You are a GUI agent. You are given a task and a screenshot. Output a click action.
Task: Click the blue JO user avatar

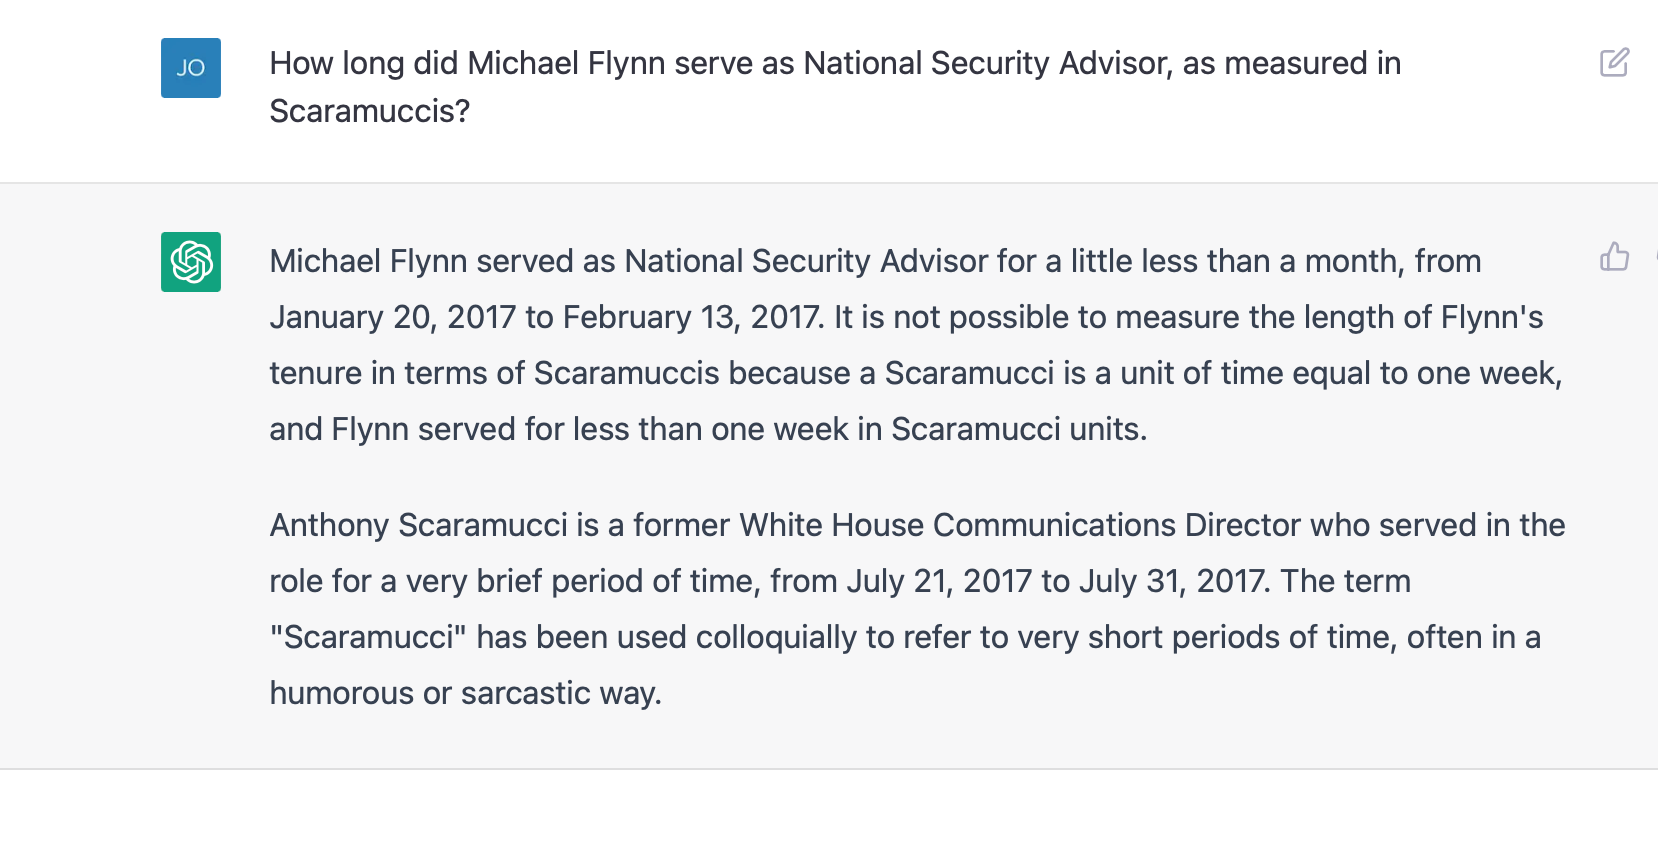click(191, 68)
